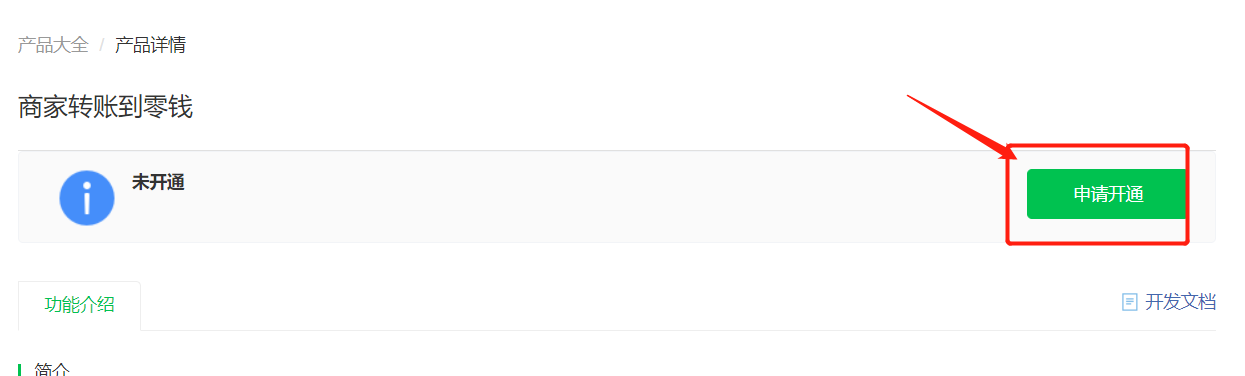Apply via the green 申请开通 button
1245x376 pixels.
[x=1108, y=194]
